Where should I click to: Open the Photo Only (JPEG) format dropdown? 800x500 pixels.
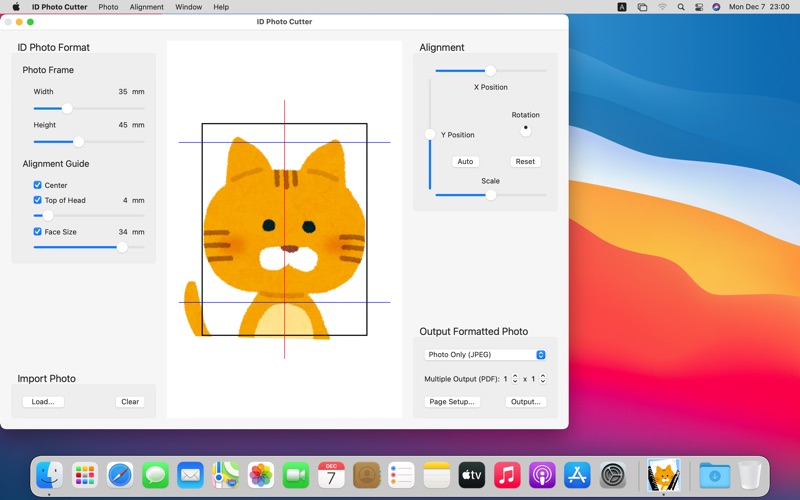pyautogui.click(x=485, y=355)
